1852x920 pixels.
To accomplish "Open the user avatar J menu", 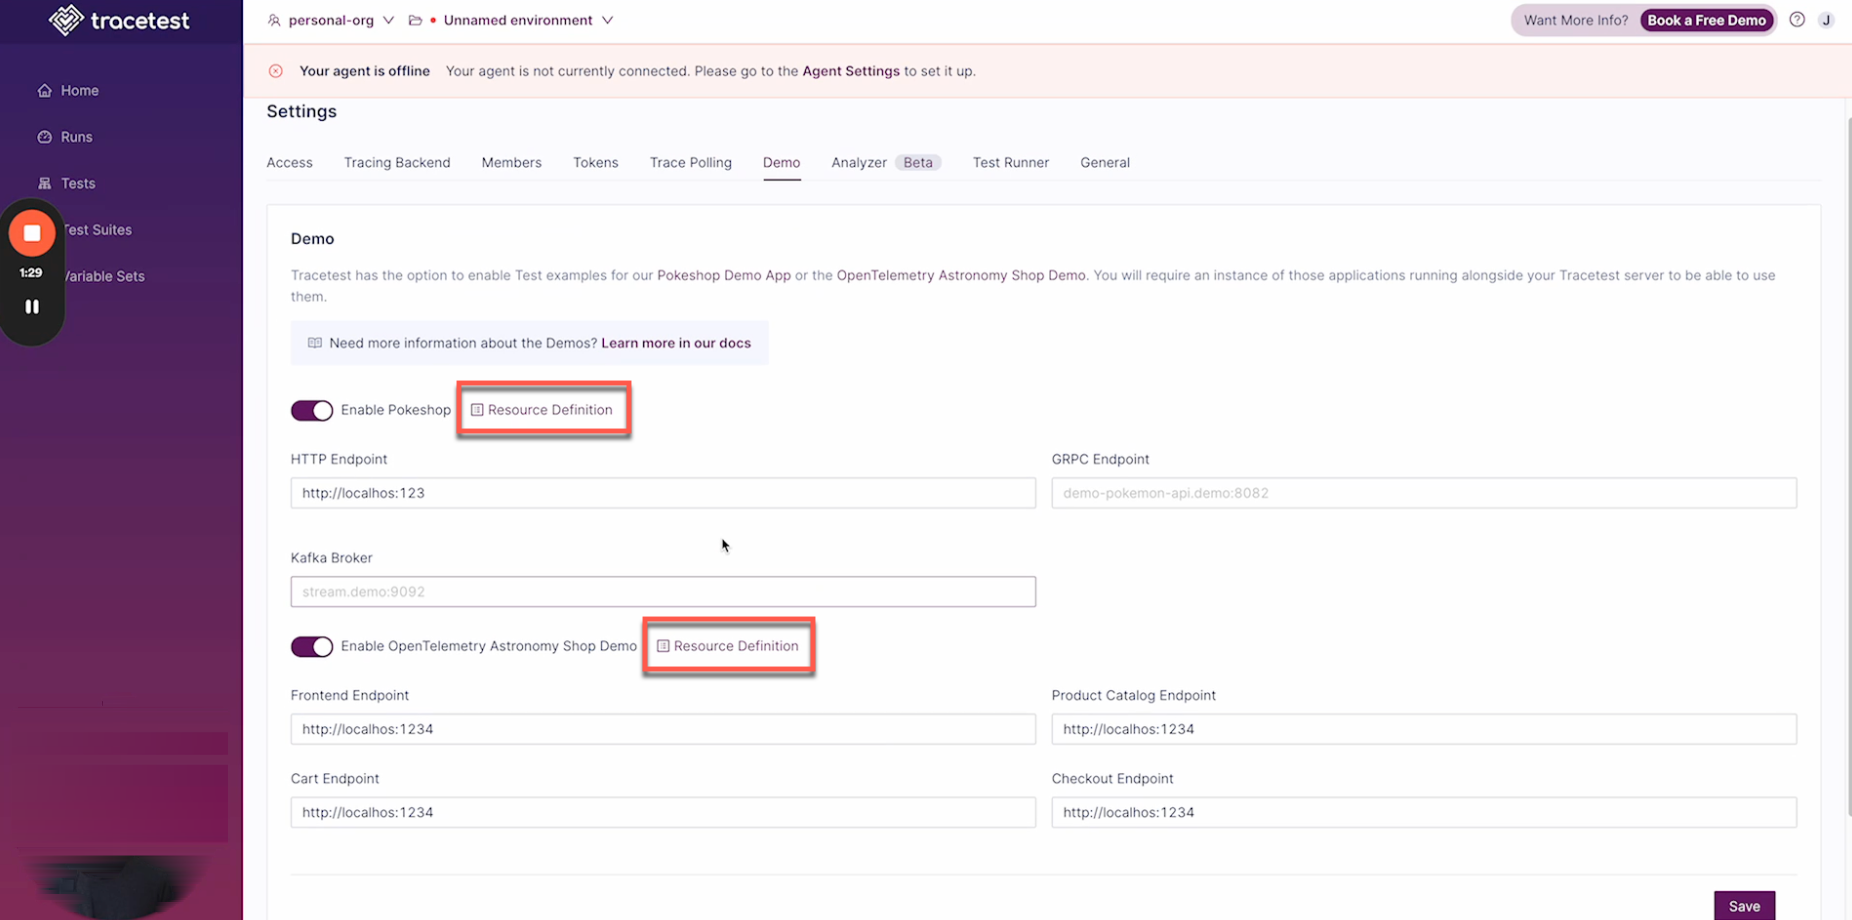I will [1826, 20].
